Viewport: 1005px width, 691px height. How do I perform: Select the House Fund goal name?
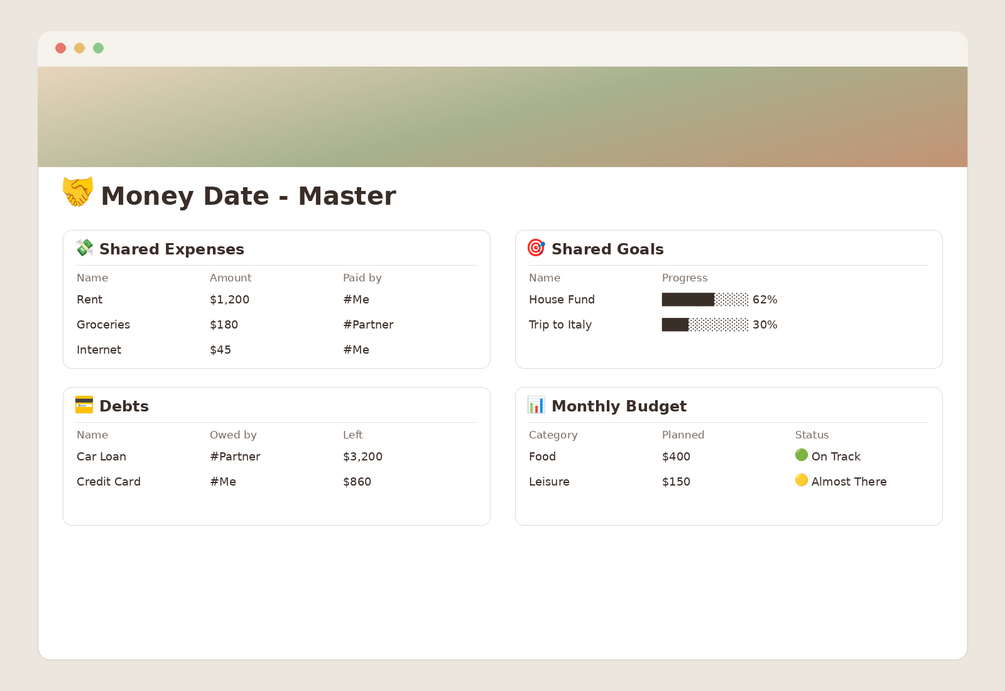click(562, 299)
